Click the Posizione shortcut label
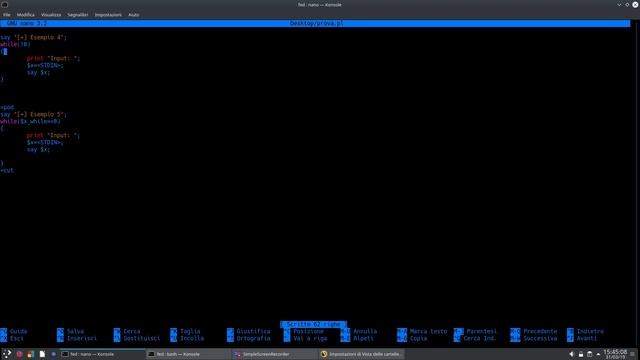This screenshot has height=360, width=640. 309,331
